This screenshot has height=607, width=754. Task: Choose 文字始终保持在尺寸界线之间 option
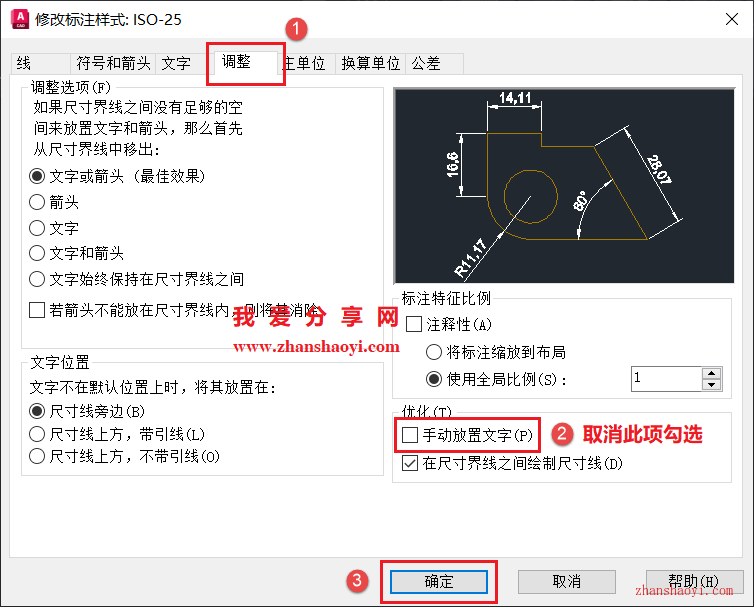137,279
